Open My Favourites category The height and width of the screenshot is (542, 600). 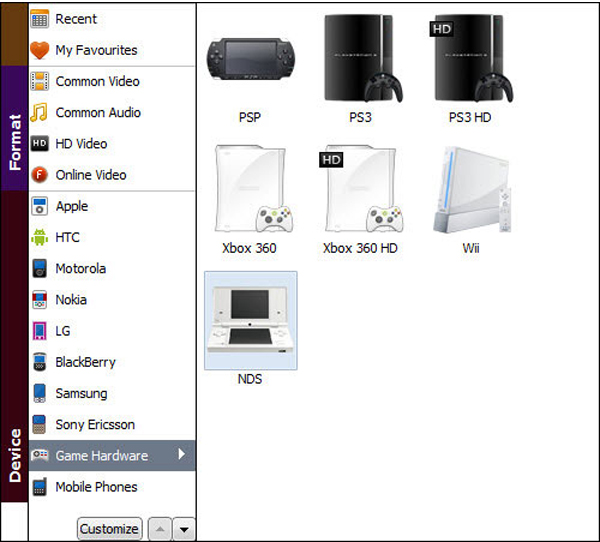(x=96, y=50)
